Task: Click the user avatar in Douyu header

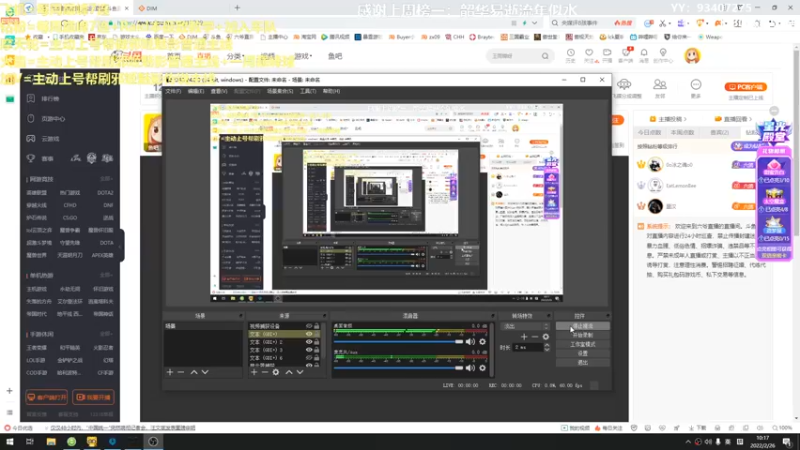Action: pyautogui.click(x=692, y=56)
